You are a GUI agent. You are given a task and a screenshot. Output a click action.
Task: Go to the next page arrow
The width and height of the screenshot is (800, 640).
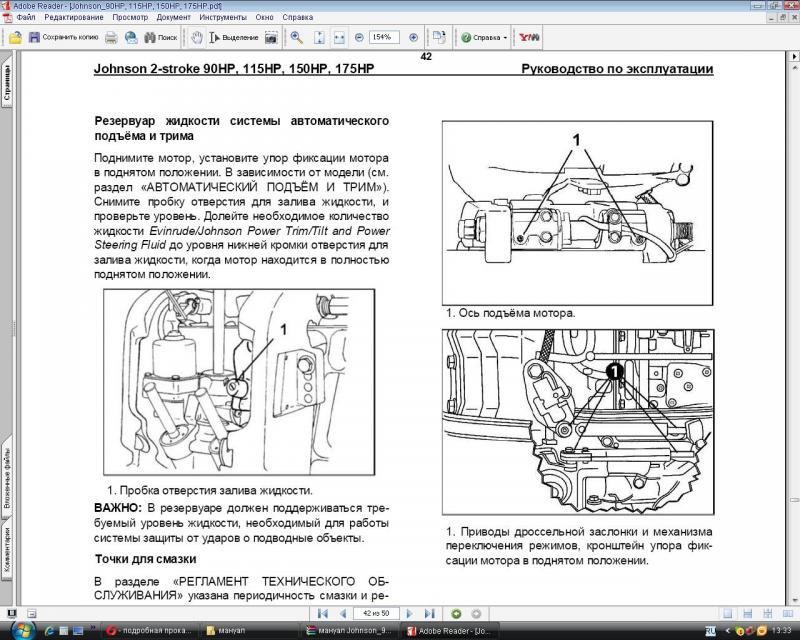point(409,612)
